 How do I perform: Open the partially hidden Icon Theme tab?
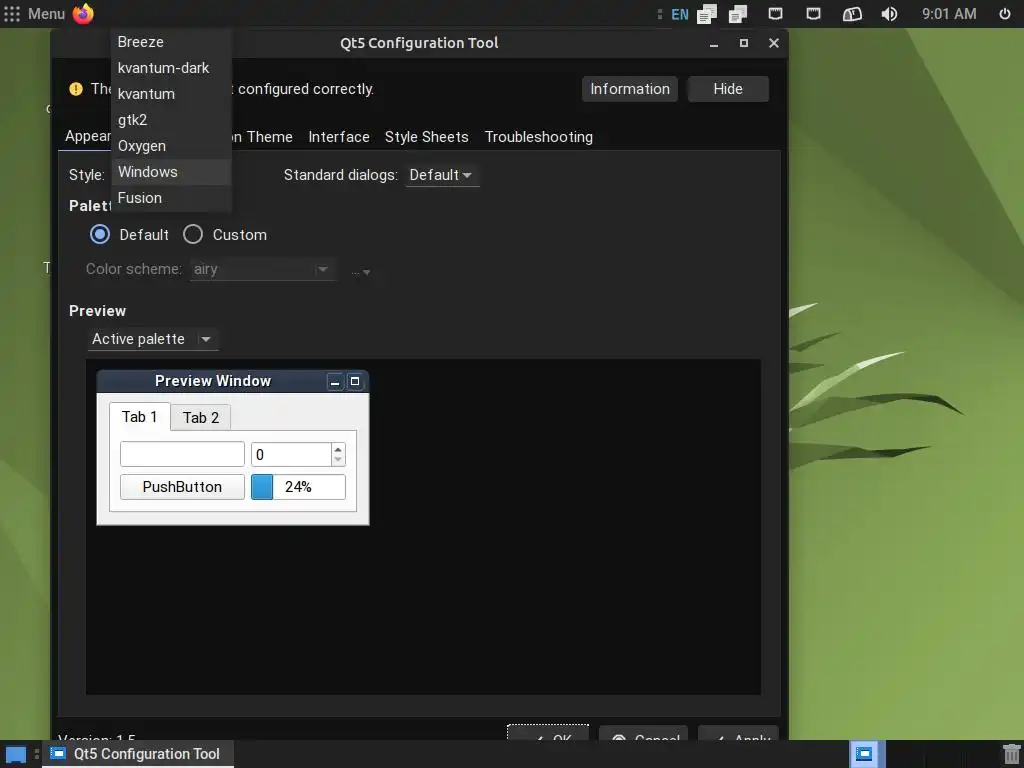pos(263,137)
